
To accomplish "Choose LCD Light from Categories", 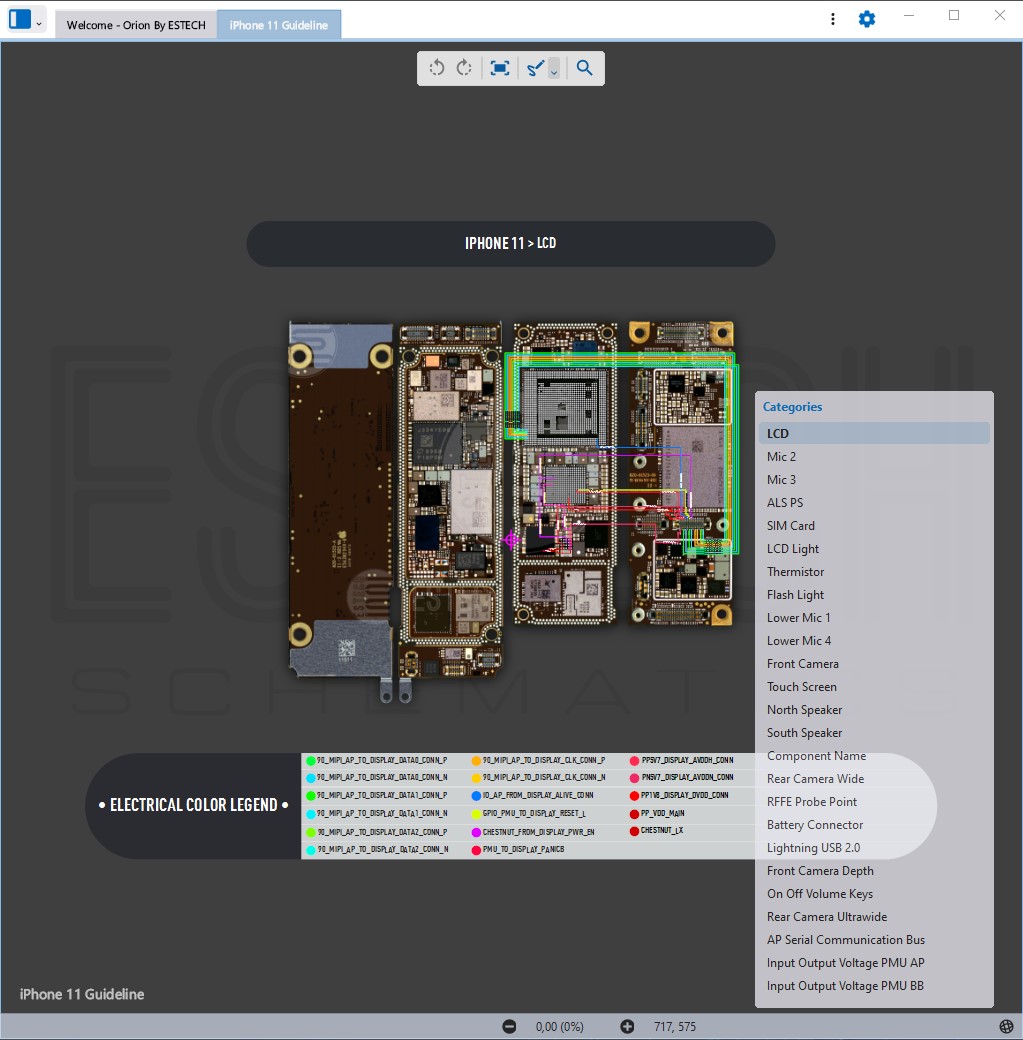I will (793, 549).
